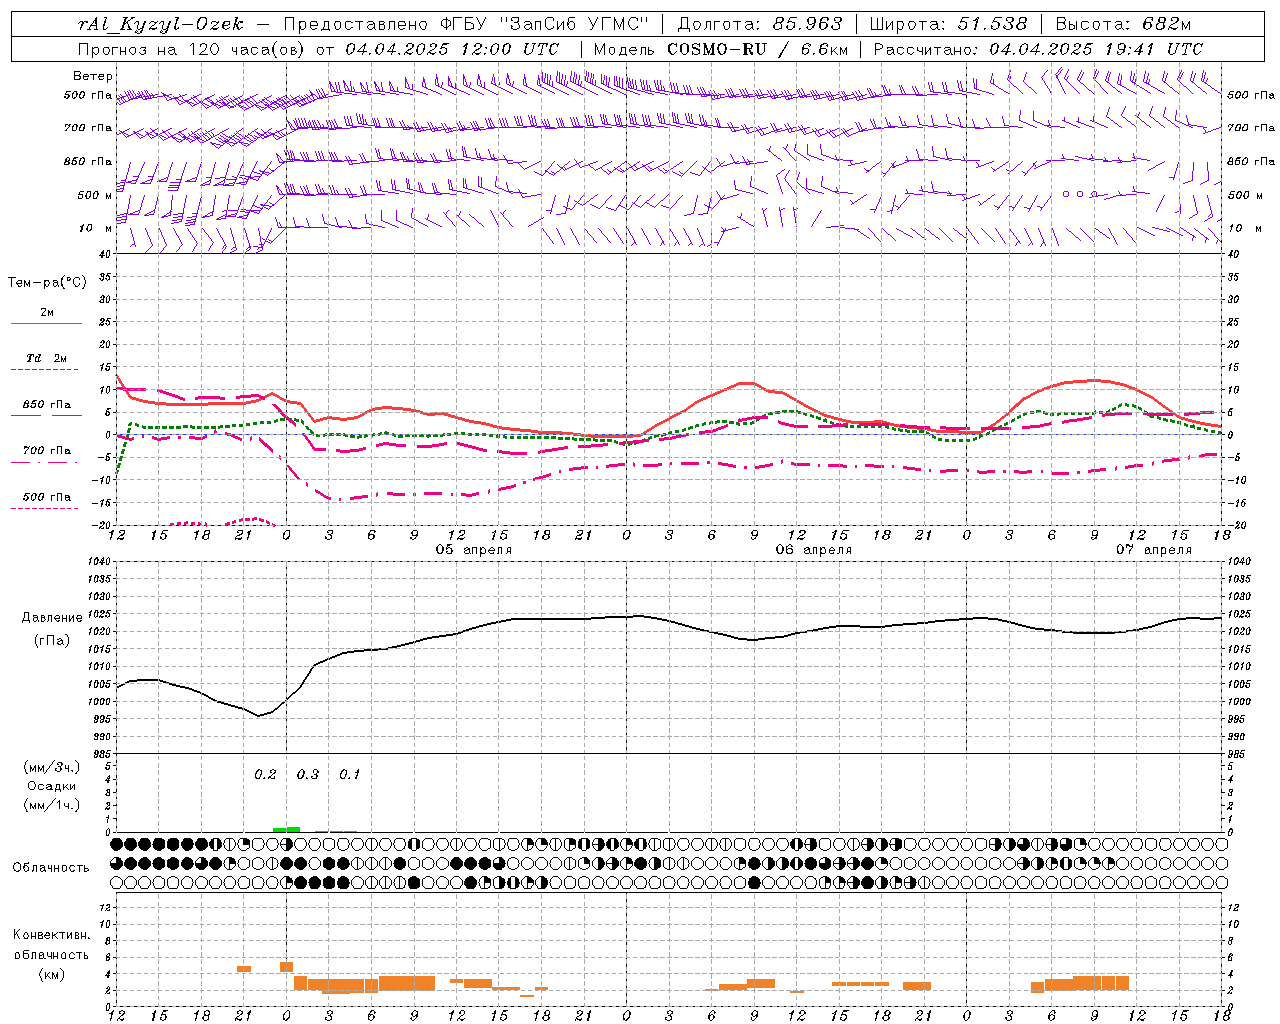The image size is (1280, 1024).
Task: Click the Модель COSMO-RU / 6.6км label
Action: [x=721, y=49]
